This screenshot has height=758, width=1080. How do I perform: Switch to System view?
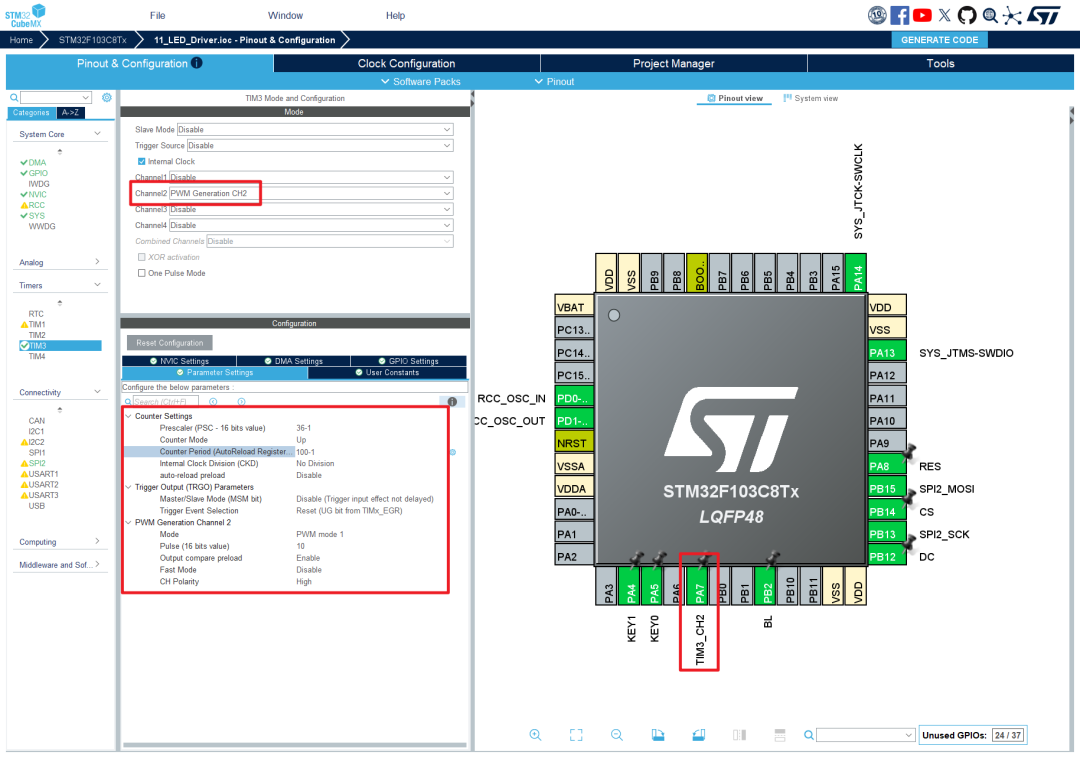pyautogui.click(x=811, y=98)
